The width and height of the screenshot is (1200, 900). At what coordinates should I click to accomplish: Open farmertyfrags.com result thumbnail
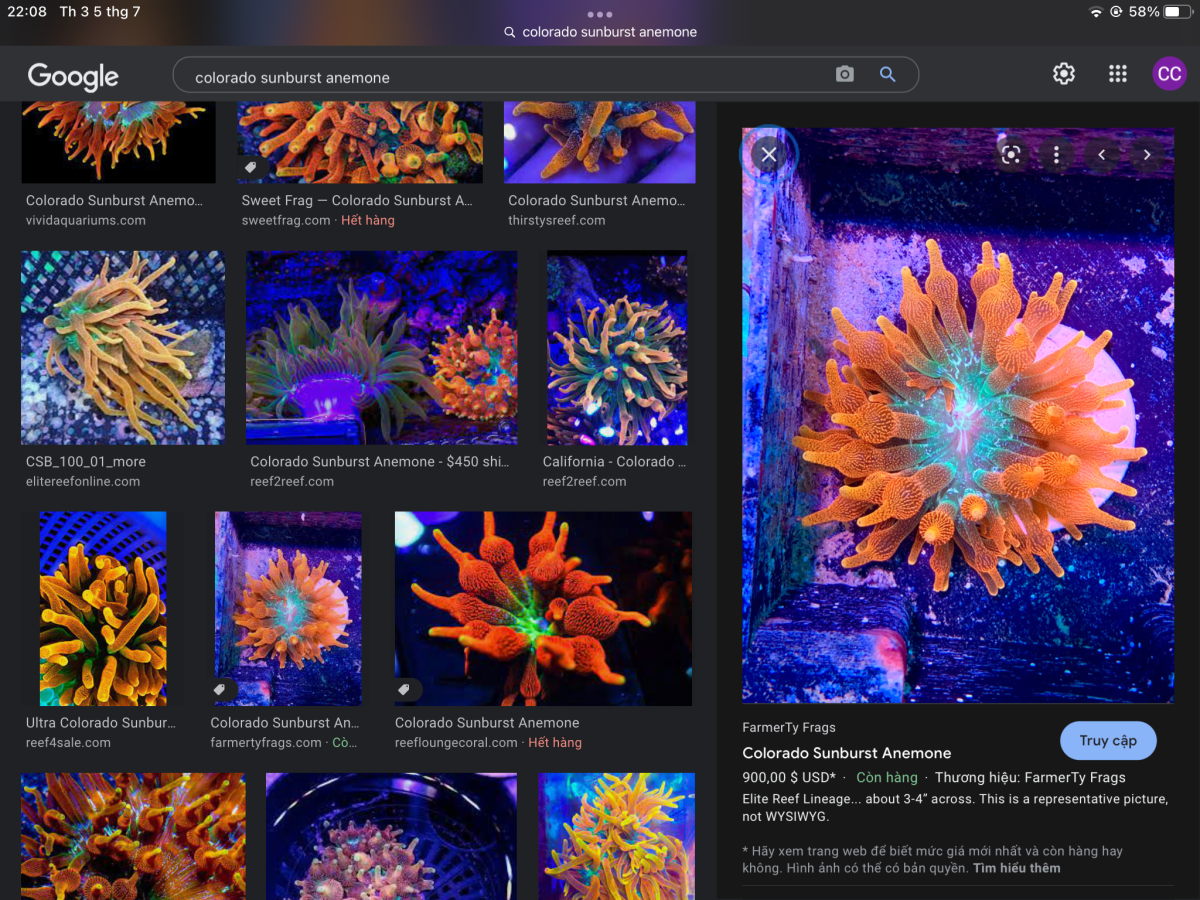pos(288,609)
